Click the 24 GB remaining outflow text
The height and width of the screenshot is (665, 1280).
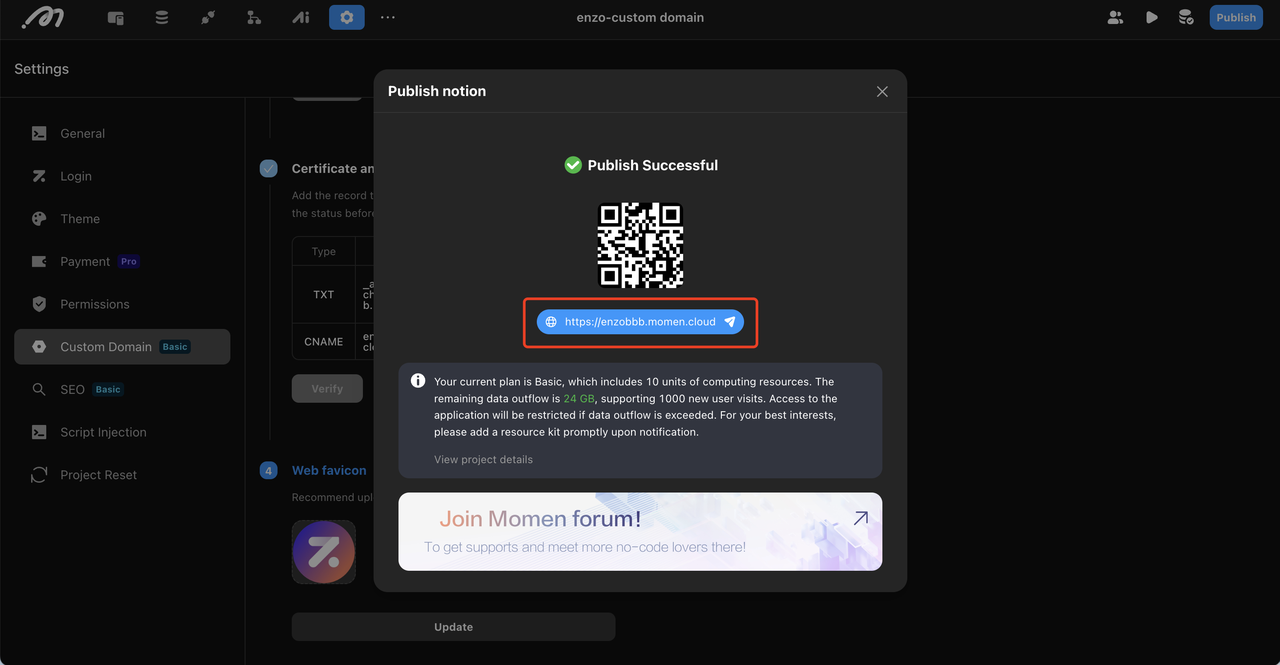[579, 398]
